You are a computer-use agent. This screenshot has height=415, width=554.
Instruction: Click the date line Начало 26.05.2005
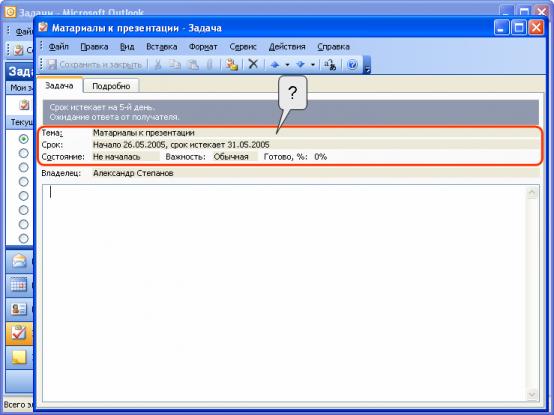316,145
